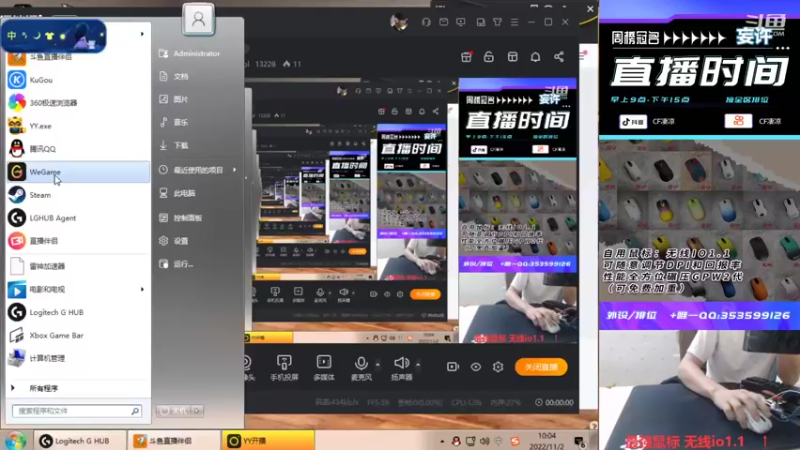Click the Sogou input icon in system tray

(x=515, y=441)
